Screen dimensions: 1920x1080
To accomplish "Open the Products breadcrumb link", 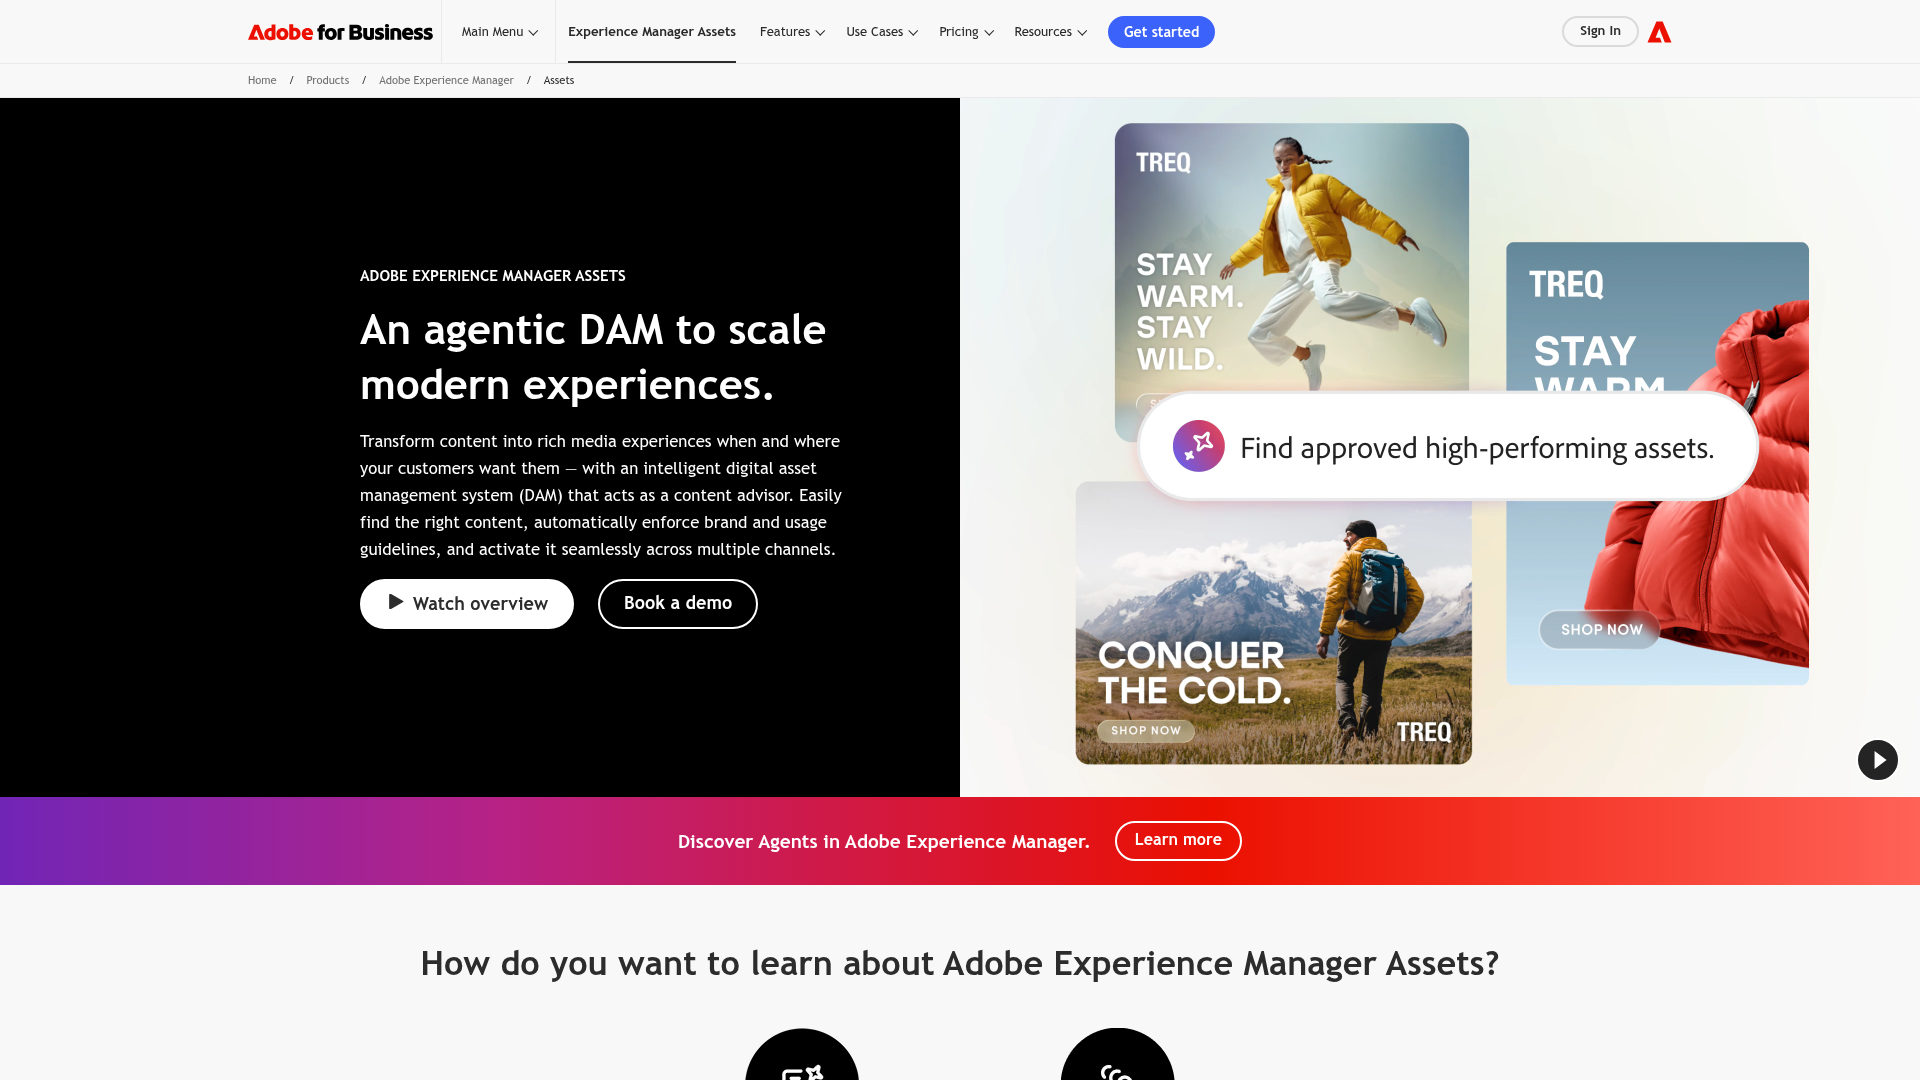I will 327,80.
